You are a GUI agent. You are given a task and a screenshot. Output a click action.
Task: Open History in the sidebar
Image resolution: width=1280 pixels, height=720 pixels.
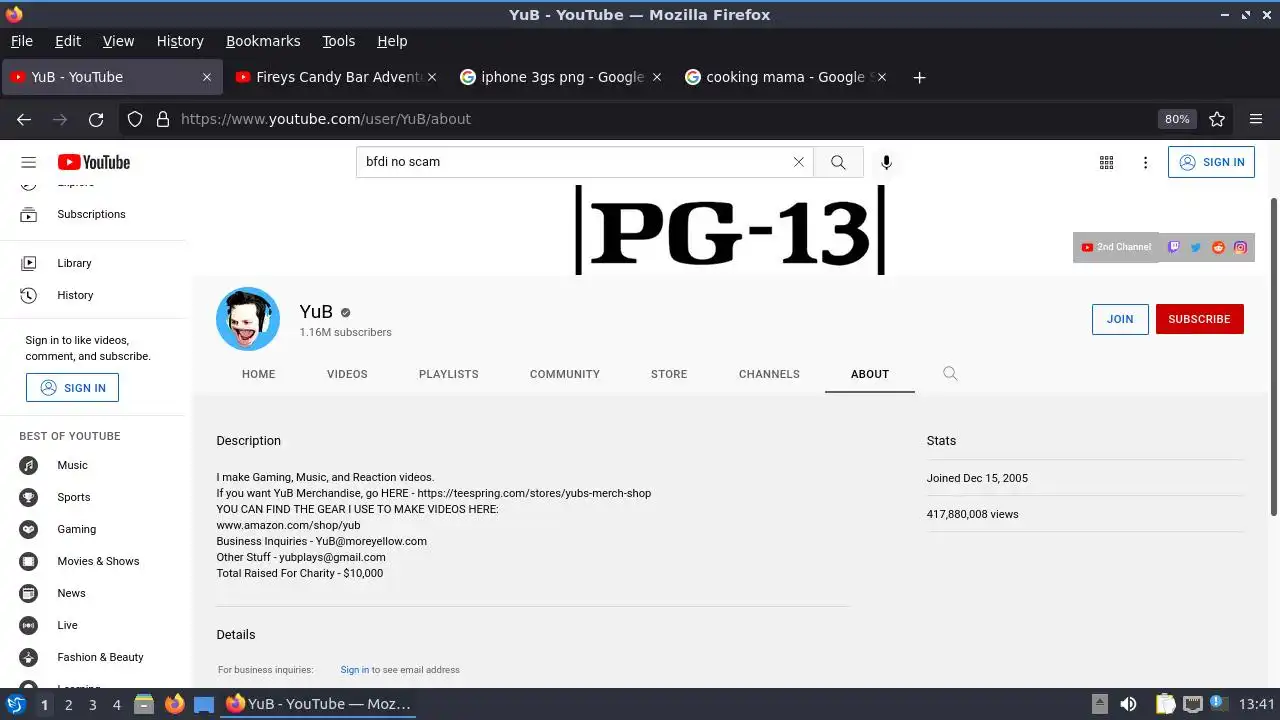(x=93, y=295)
